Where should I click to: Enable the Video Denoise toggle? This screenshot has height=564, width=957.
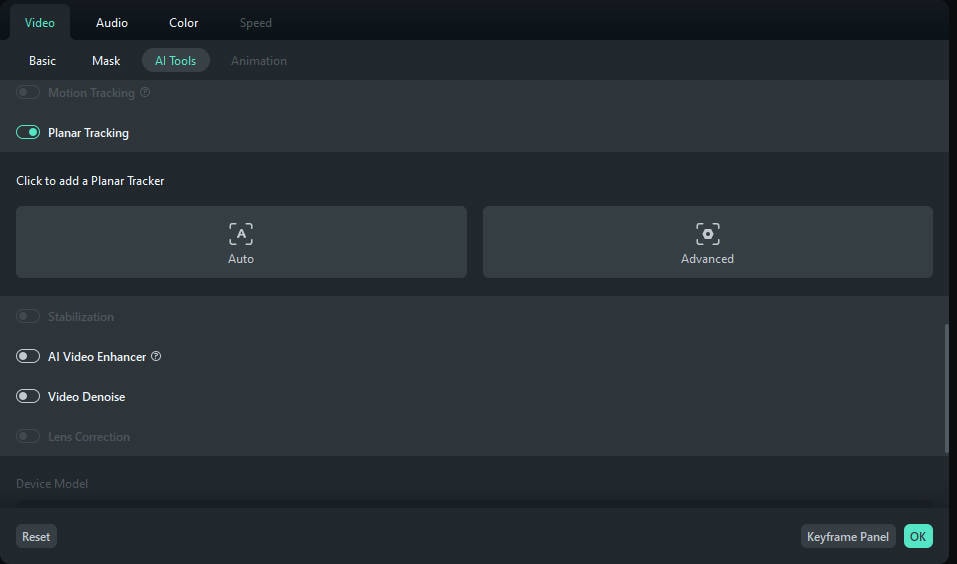[x=28, y=396]
